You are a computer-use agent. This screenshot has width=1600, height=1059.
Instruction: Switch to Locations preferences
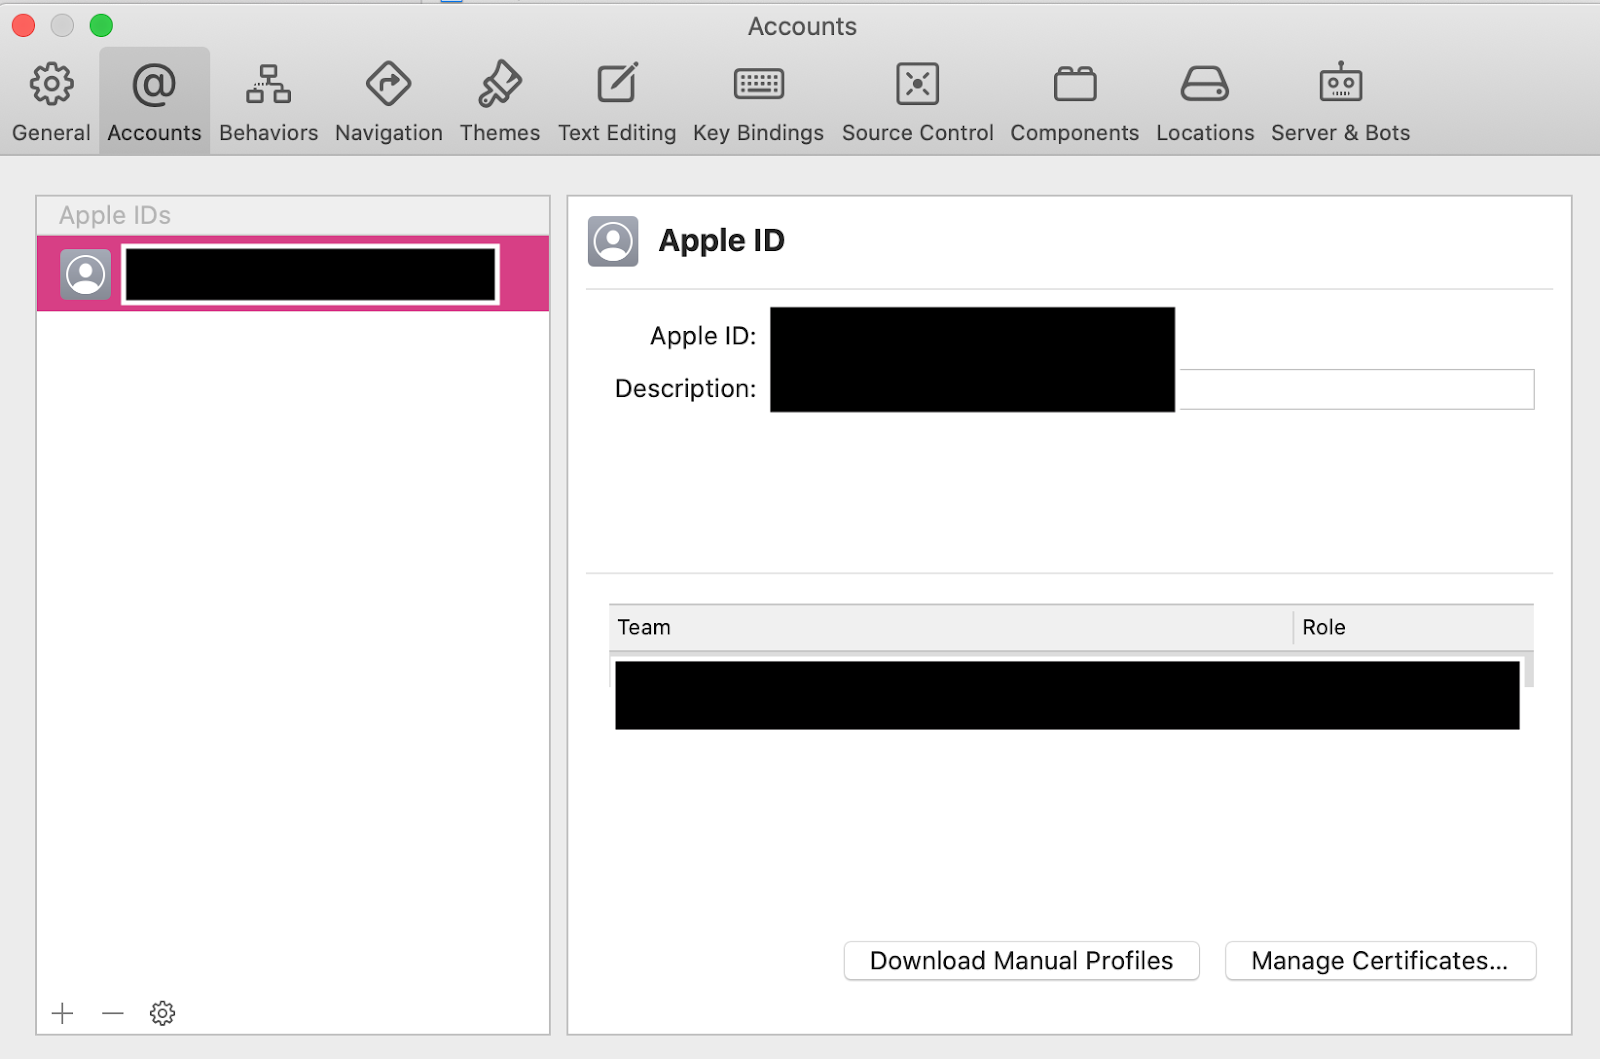(1205, 102)
